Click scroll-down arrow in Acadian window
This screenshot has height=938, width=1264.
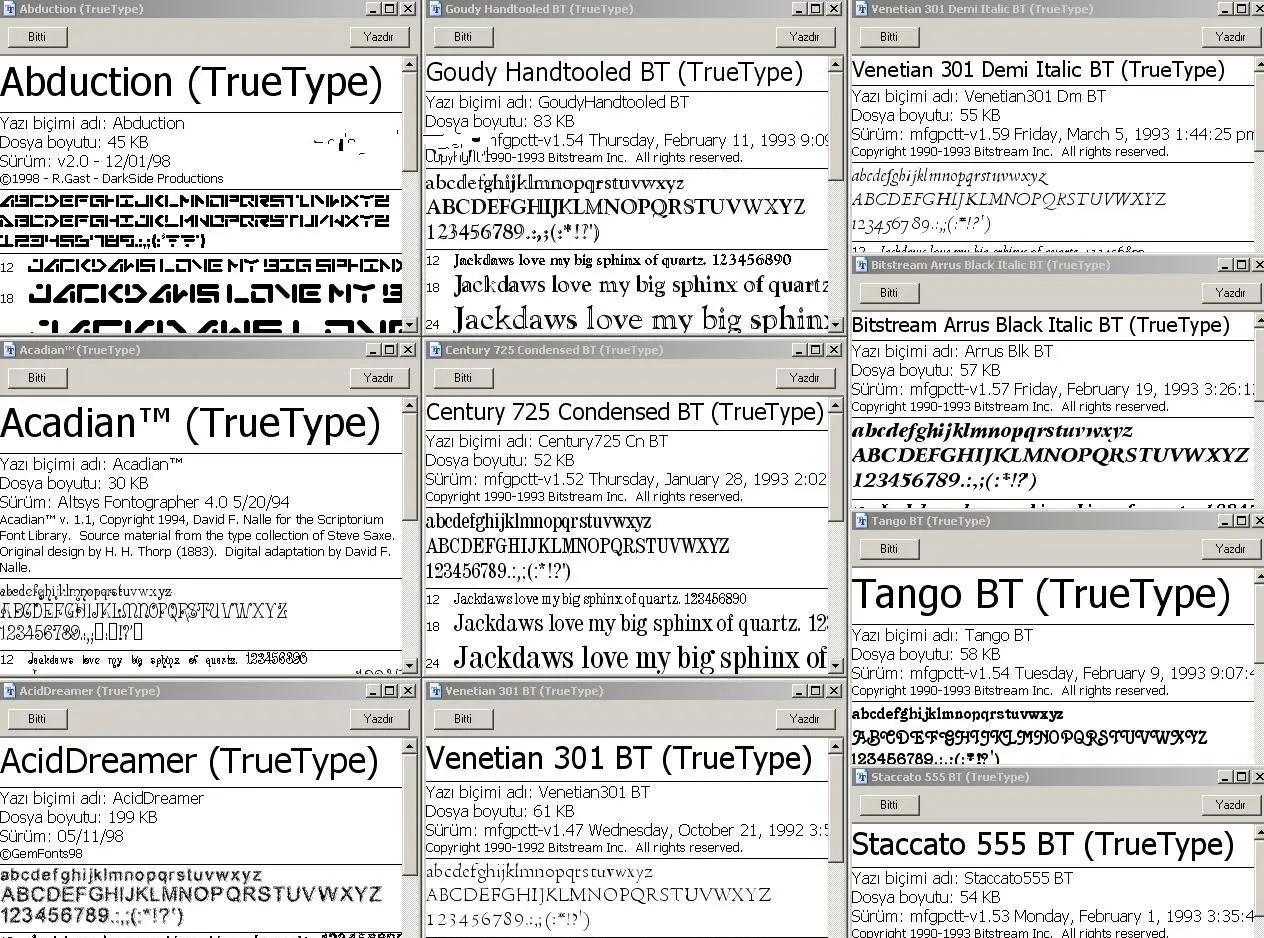[410, 666]
